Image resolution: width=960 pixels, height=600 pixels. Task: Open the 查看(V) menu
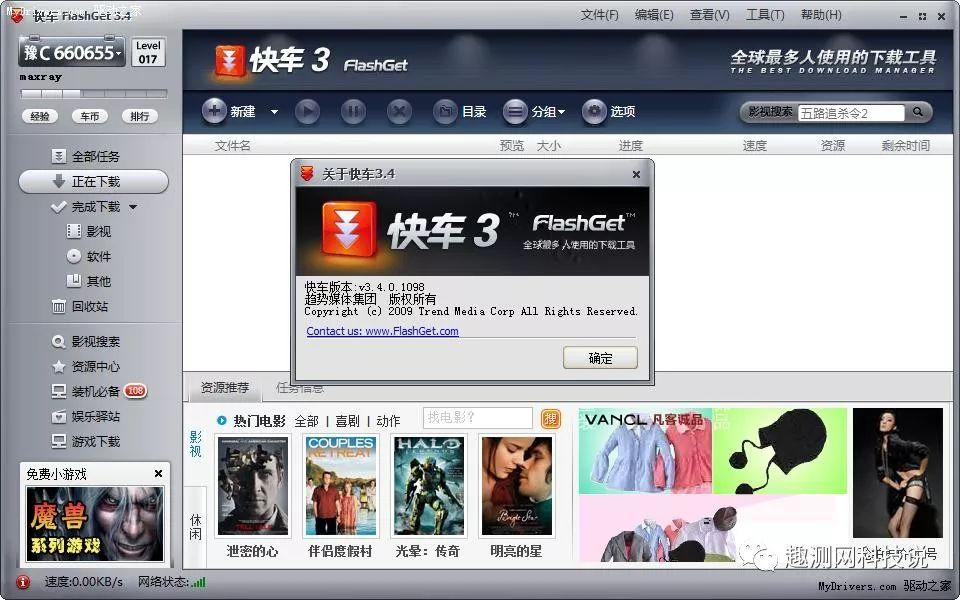pyautogui.click(x=709, y=15)
